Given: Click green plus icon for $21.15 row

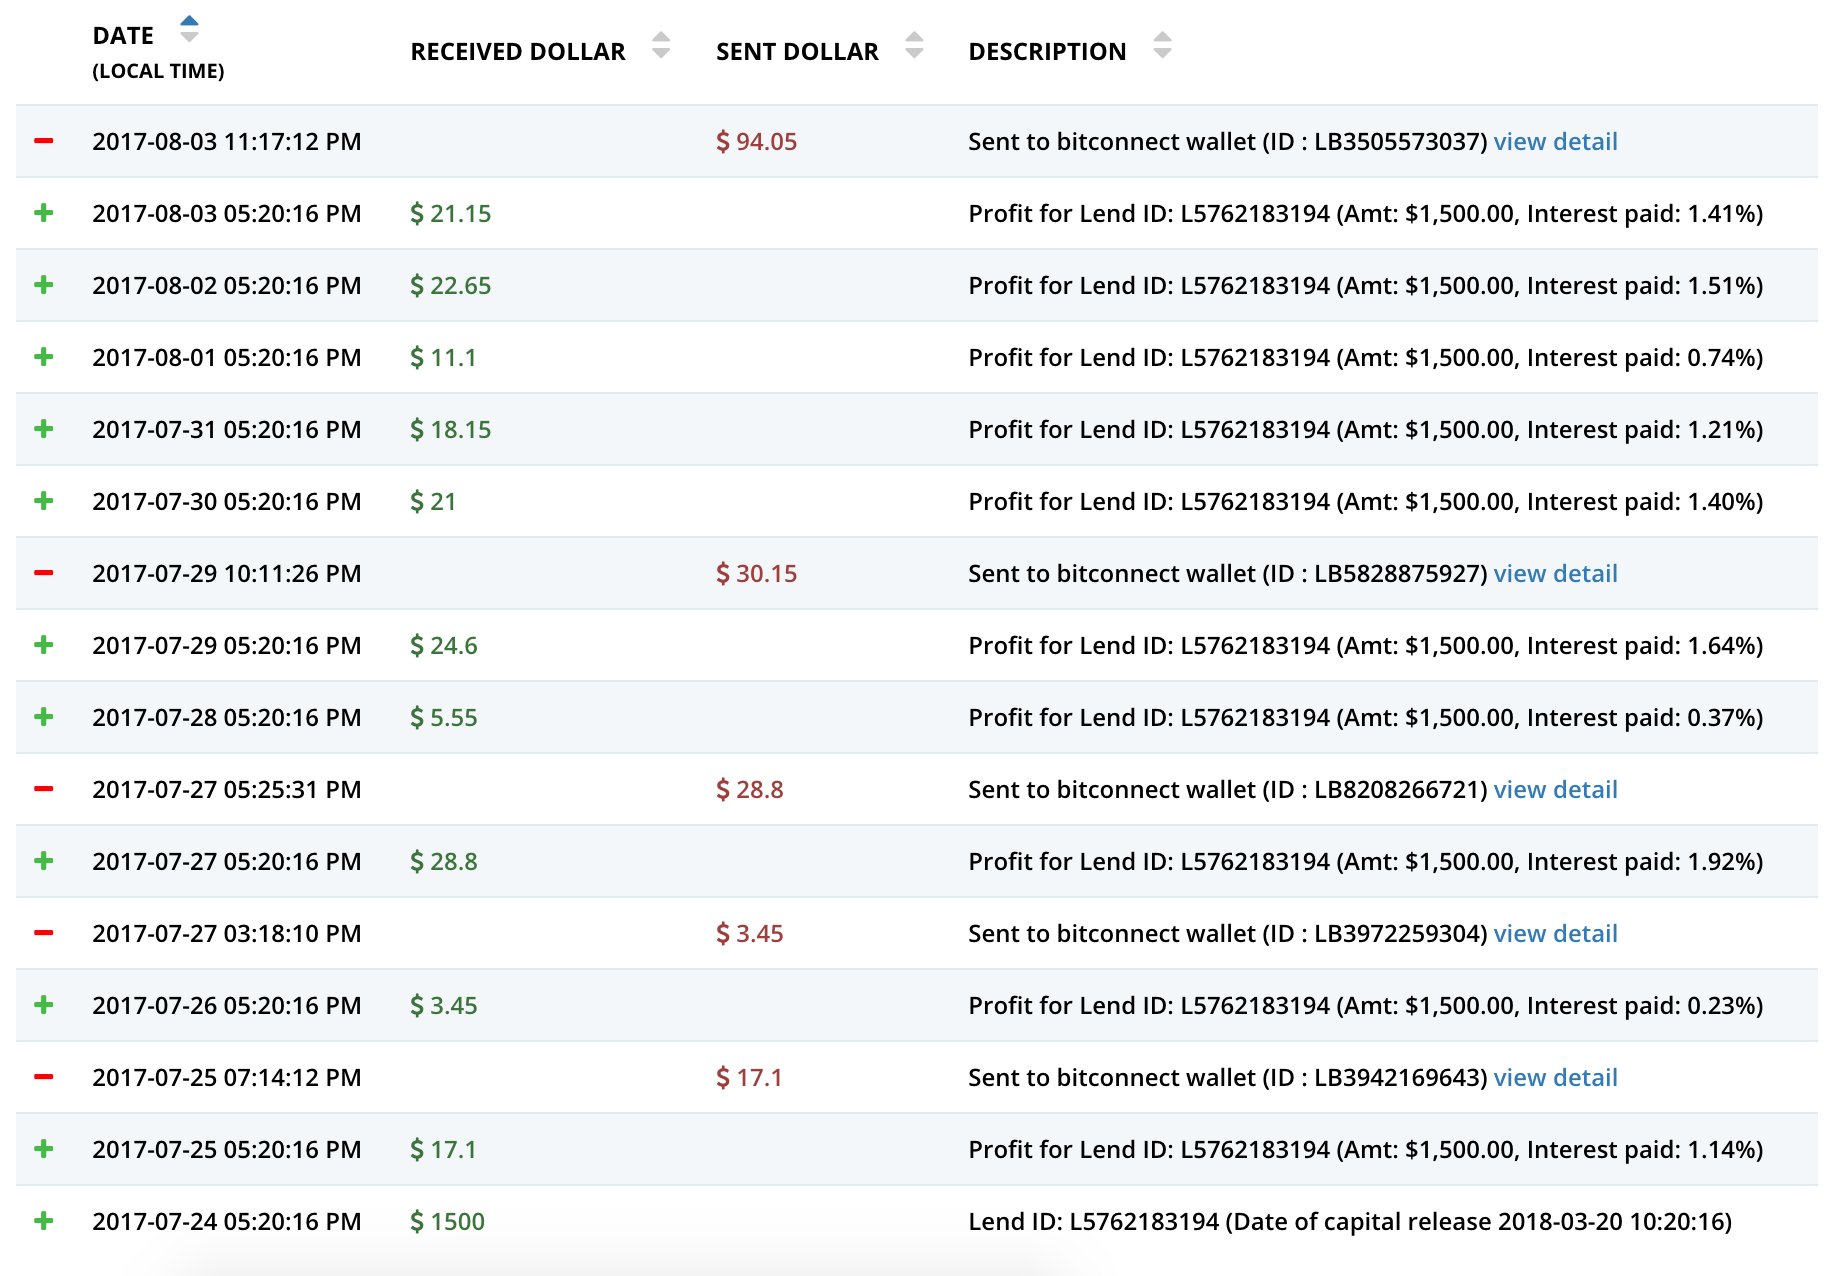Looking at the screenshot, I should click(x=43, y=213).
